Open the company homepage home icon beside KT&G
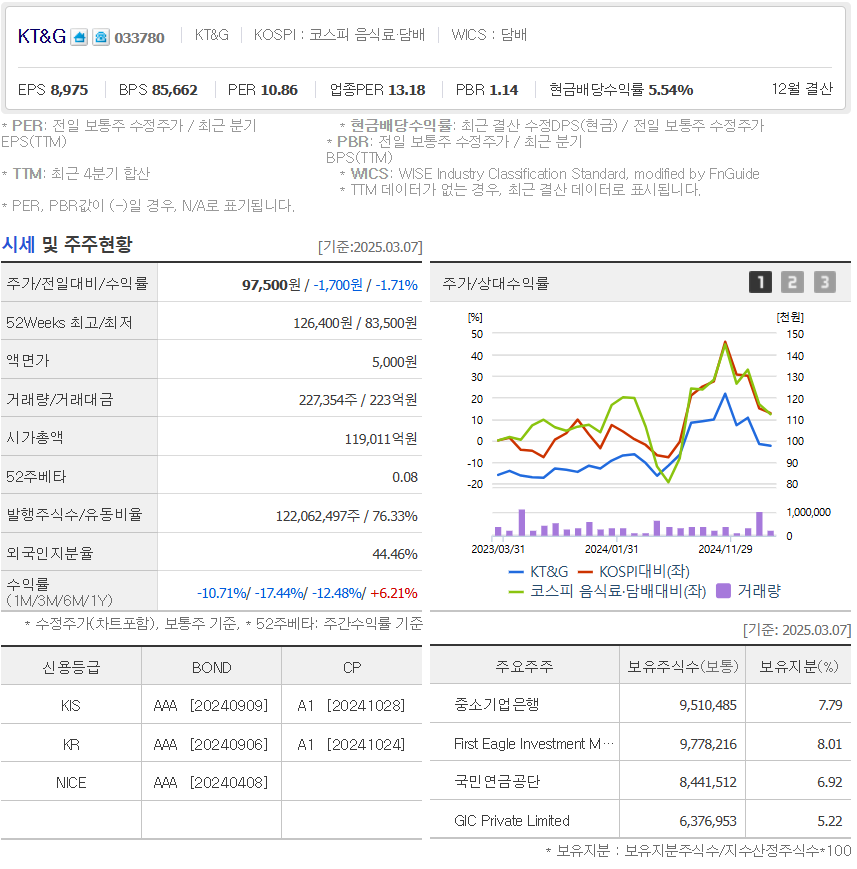The height and width of the screenshot is (869, 857). pos(78,37)
